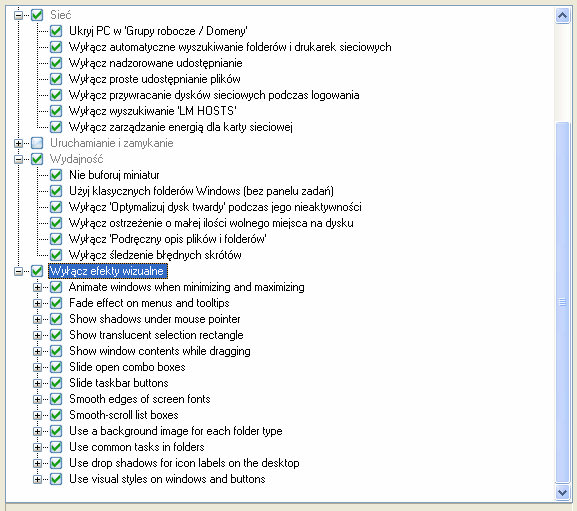The height and width of the screenshot is (511, 577).
Task: Uncheck 'Slide taskbar buttons' checkbox
Action: pyautogui.click(x=56, y=383)
